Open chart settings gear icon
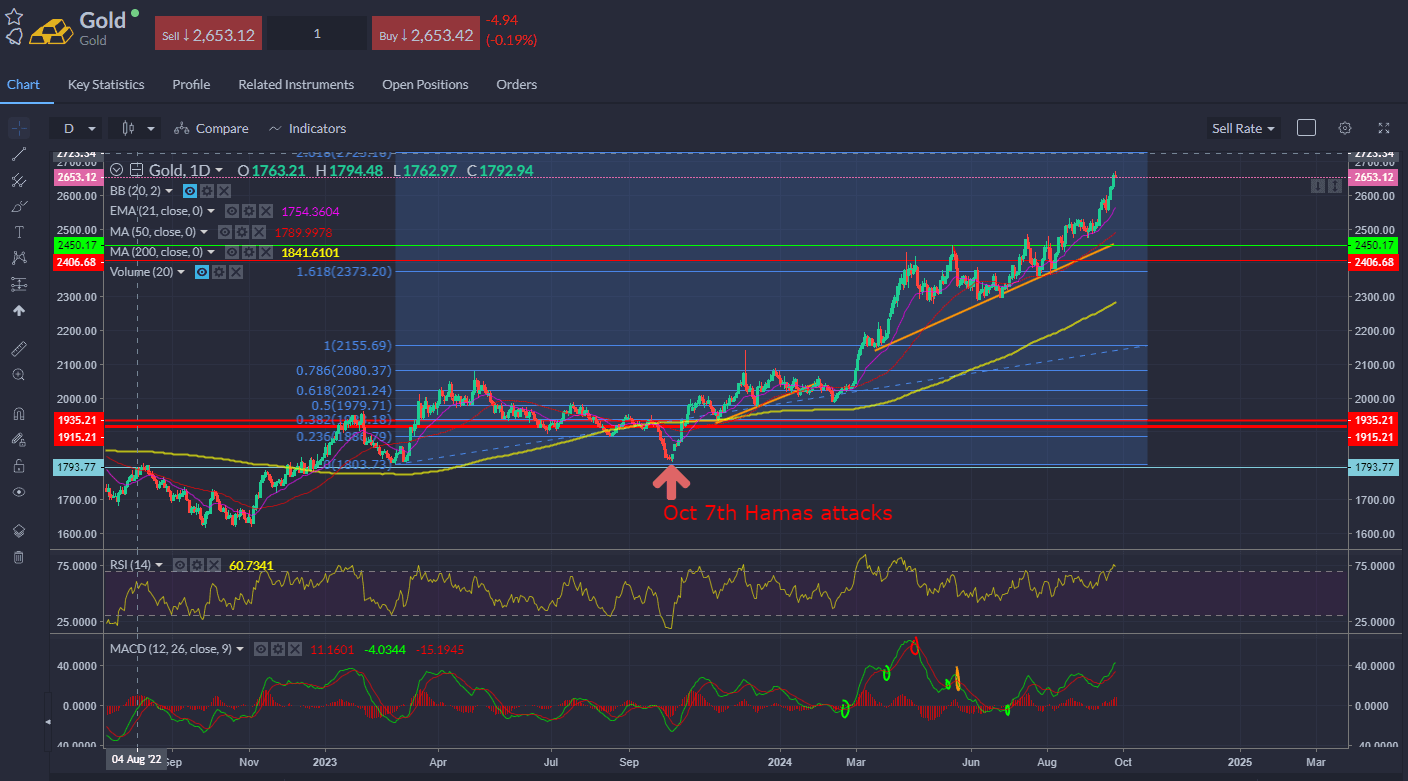 [x=1345, y=128]
